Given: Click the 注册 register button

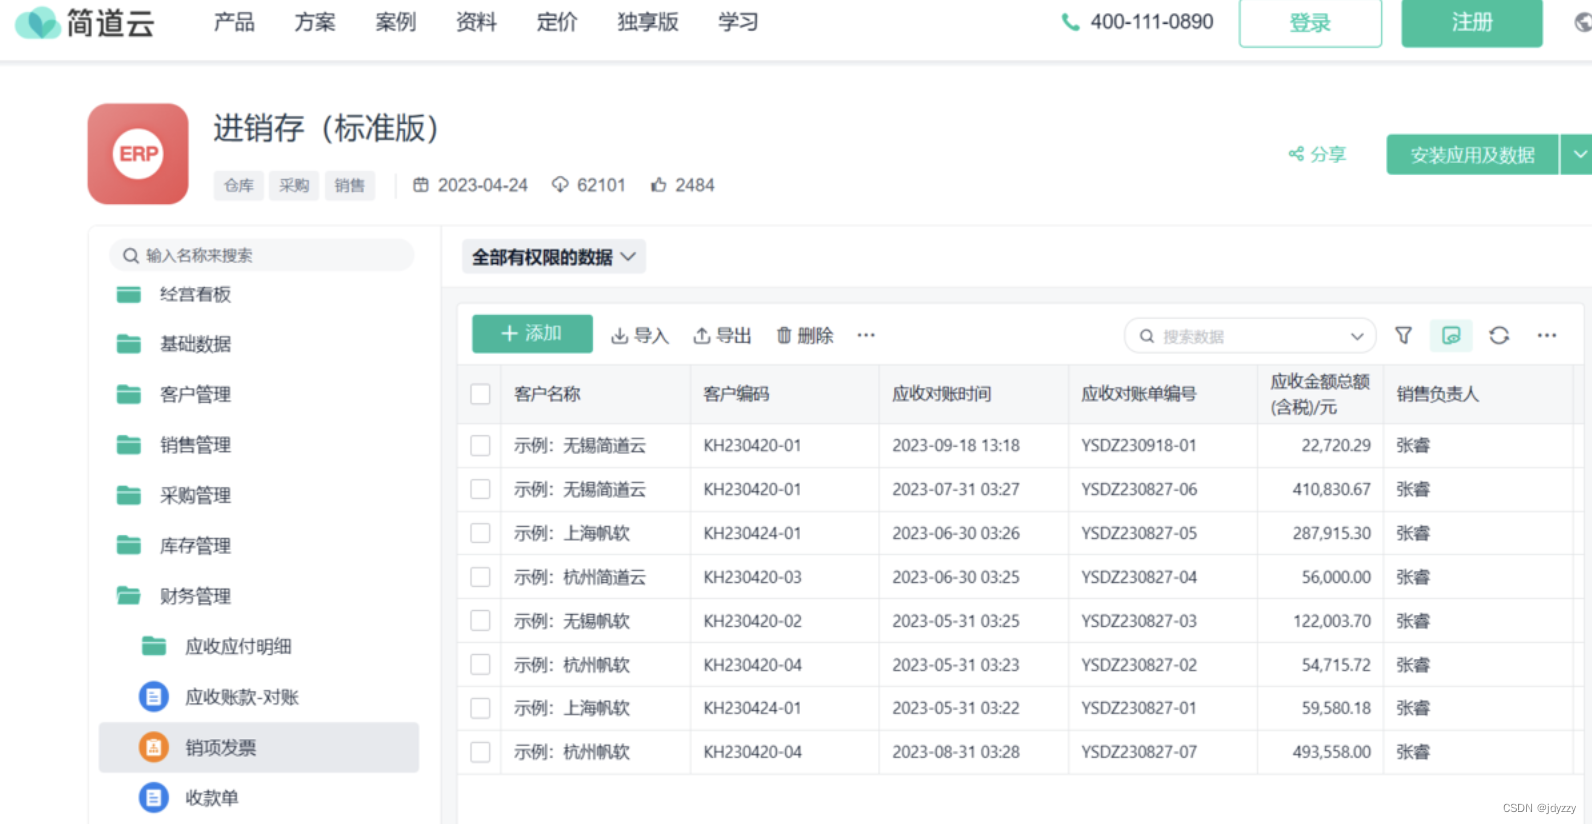Looking at the screenshot, I should click(x=1472, y=23).
